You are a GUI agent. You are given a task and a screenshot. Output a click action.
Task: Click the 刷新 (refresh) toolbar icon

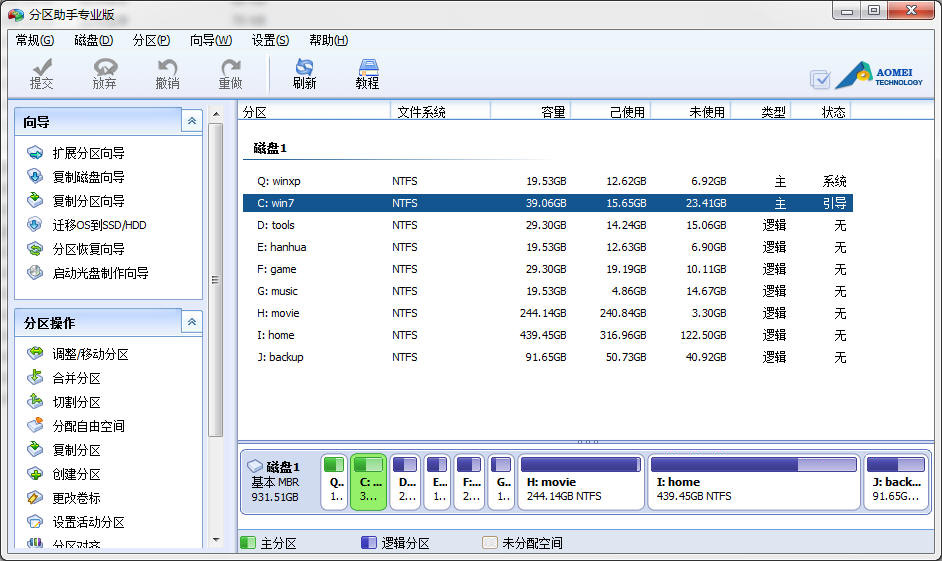(304, 73)
